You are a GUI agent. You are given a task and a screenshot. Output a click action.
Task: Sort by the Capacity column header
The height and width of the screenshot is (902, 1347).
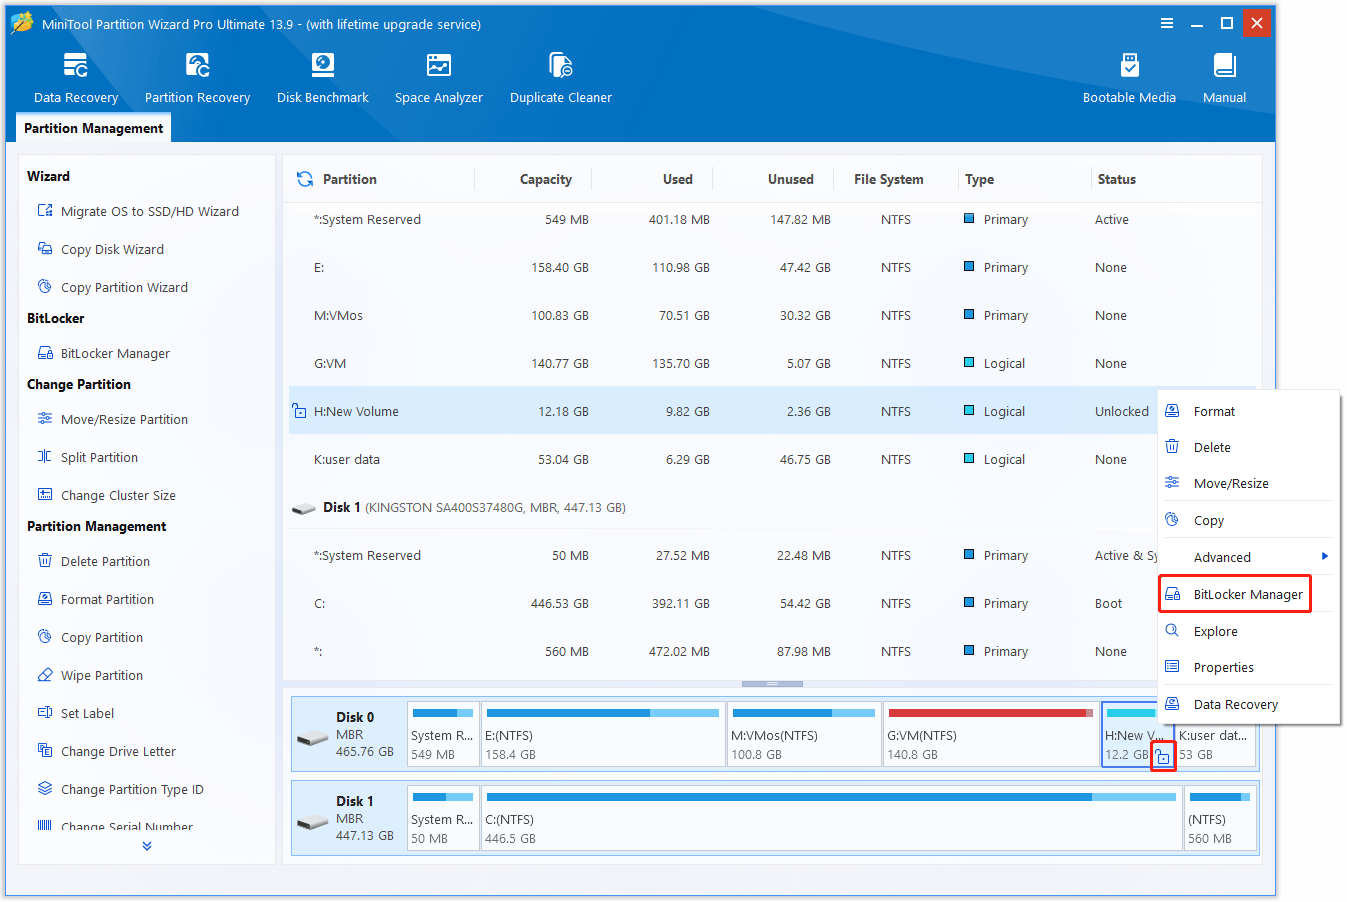[x=546, y=179]
